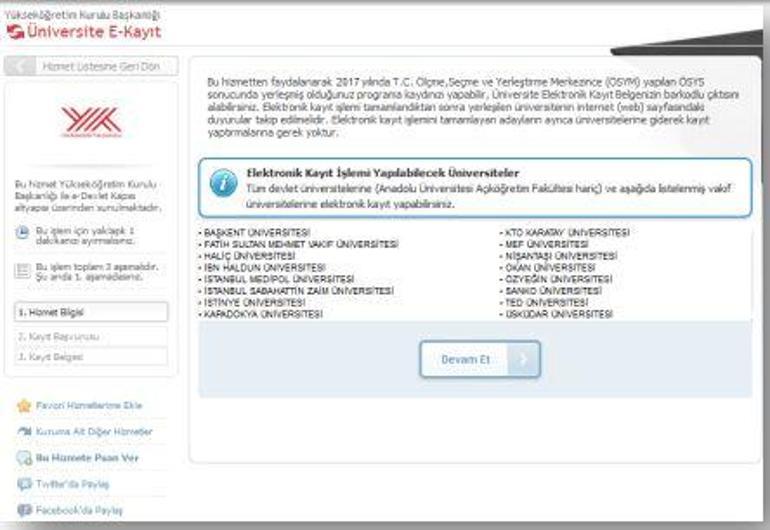
Task: Click the Üniversite E-Kayıt page title
Action: 93,33
